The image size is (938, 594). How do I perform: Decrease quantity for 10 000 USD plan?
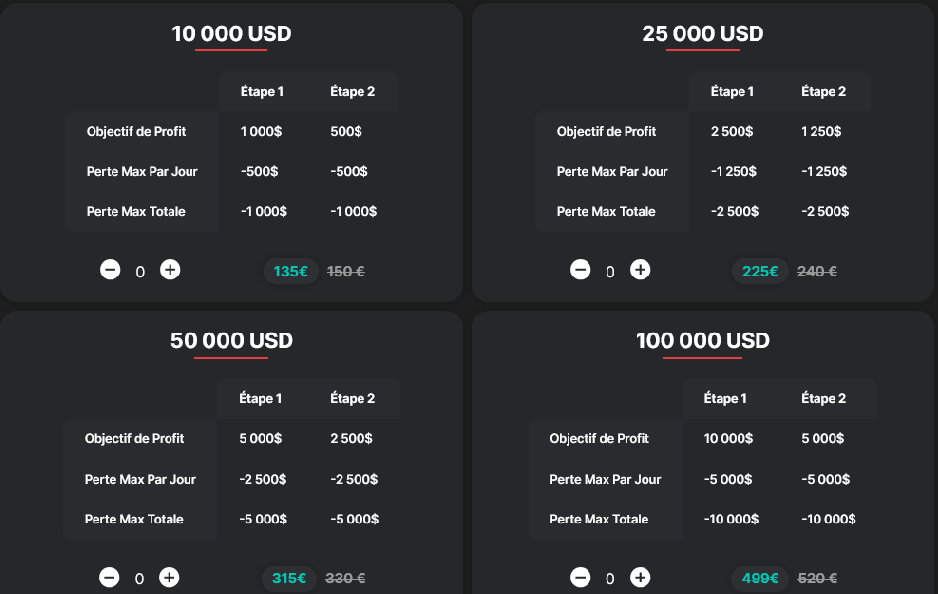110,270
